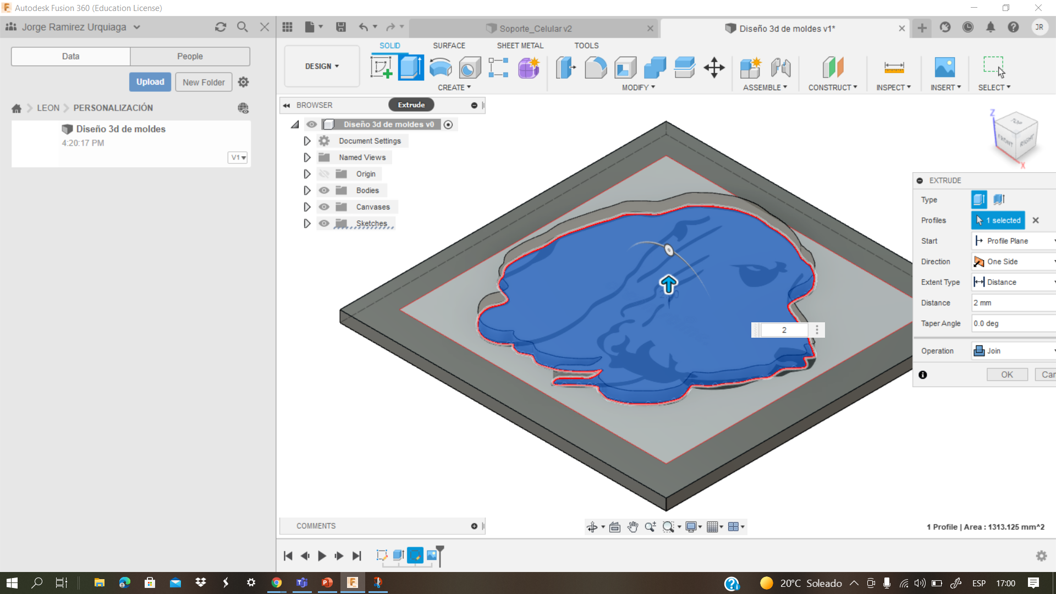Activate the root component radio button
The height and width of the screenshot is (594, 1056).
[449, 124]
